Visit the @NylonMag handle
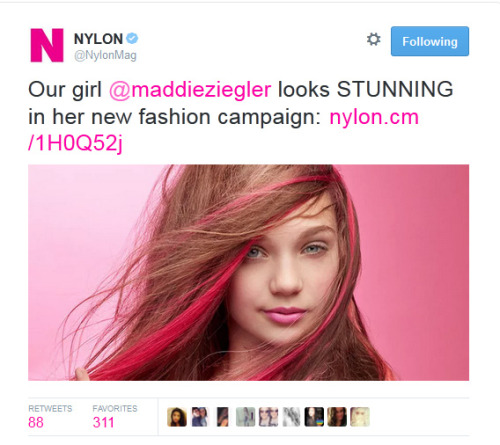This screenshot has width=500, height=445. pos(105,55)
